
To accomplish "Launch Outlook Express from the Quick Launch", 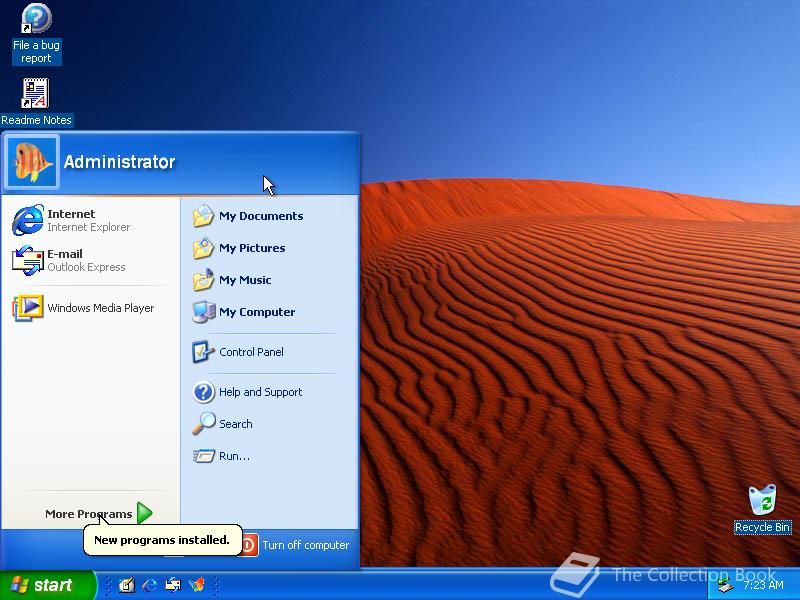I will click(x=173, y=585).
